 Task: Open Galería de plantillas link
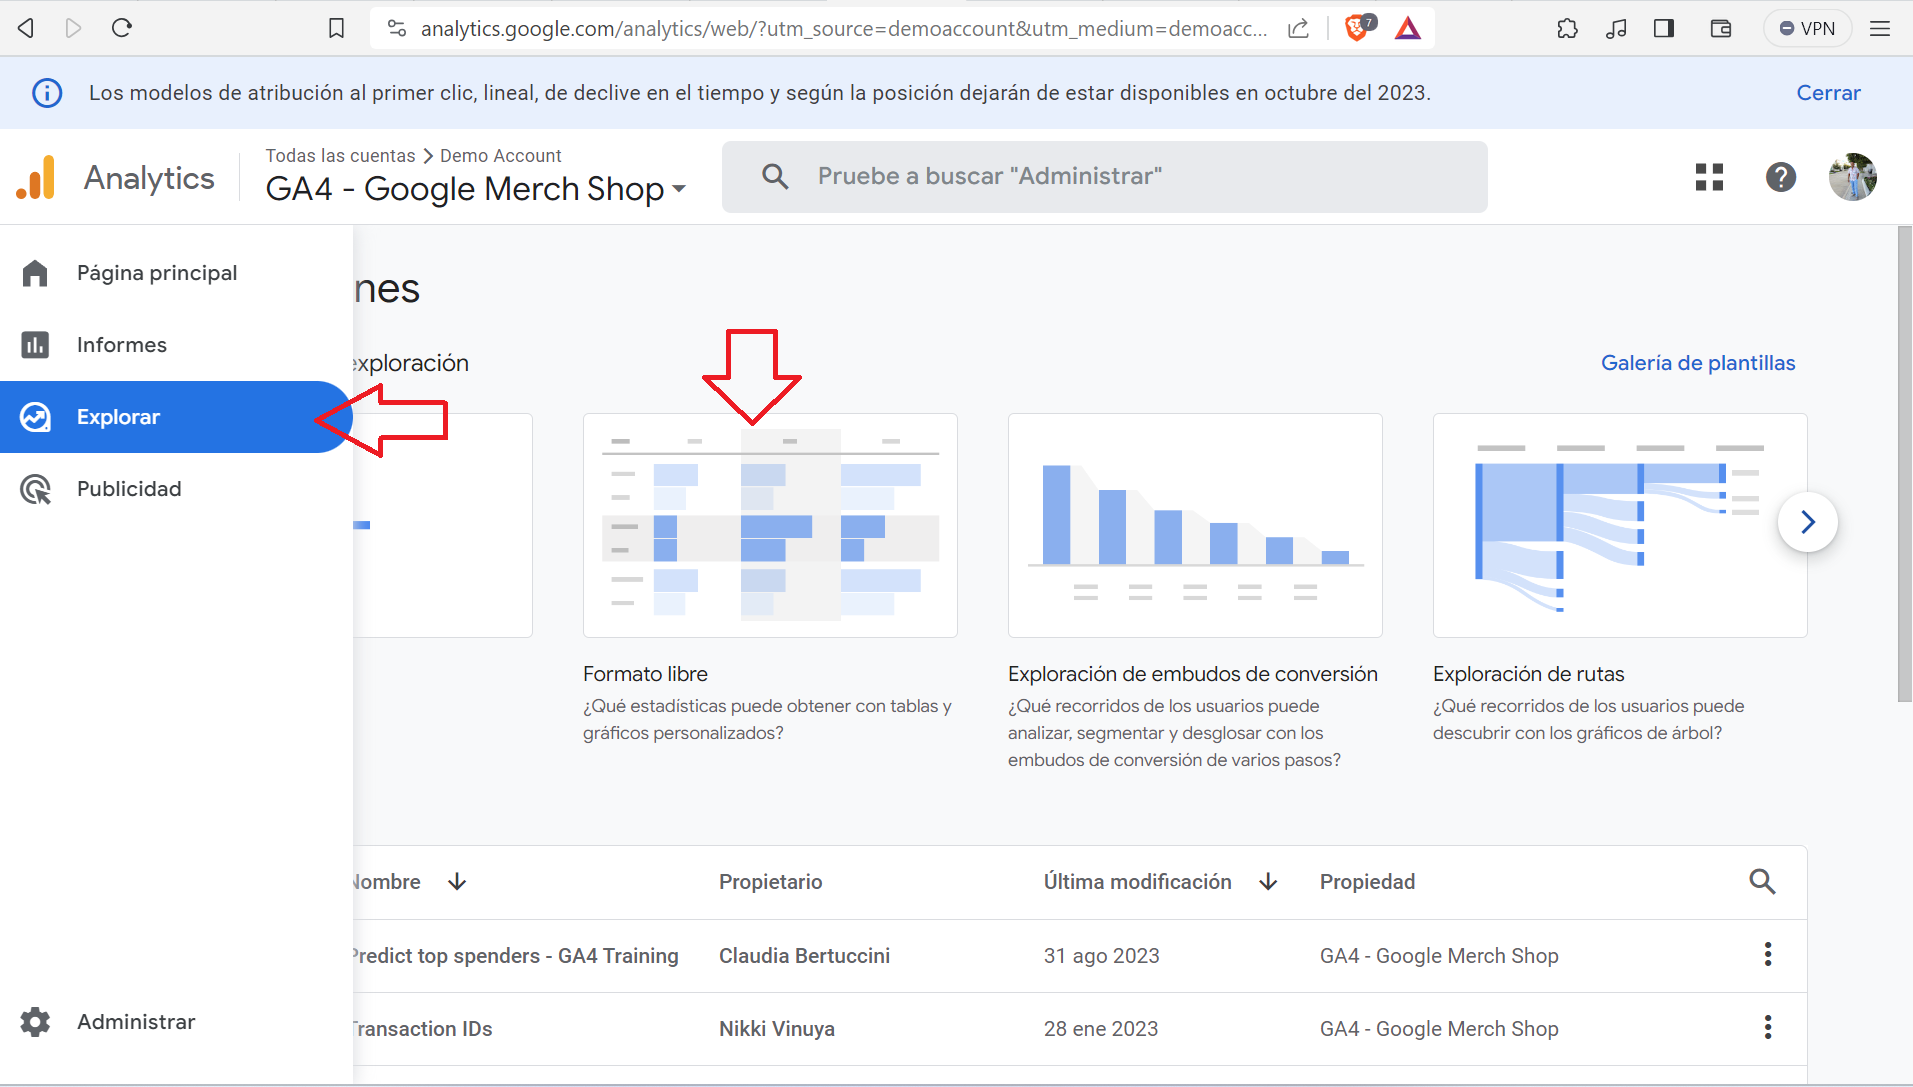click(1698, 363)
